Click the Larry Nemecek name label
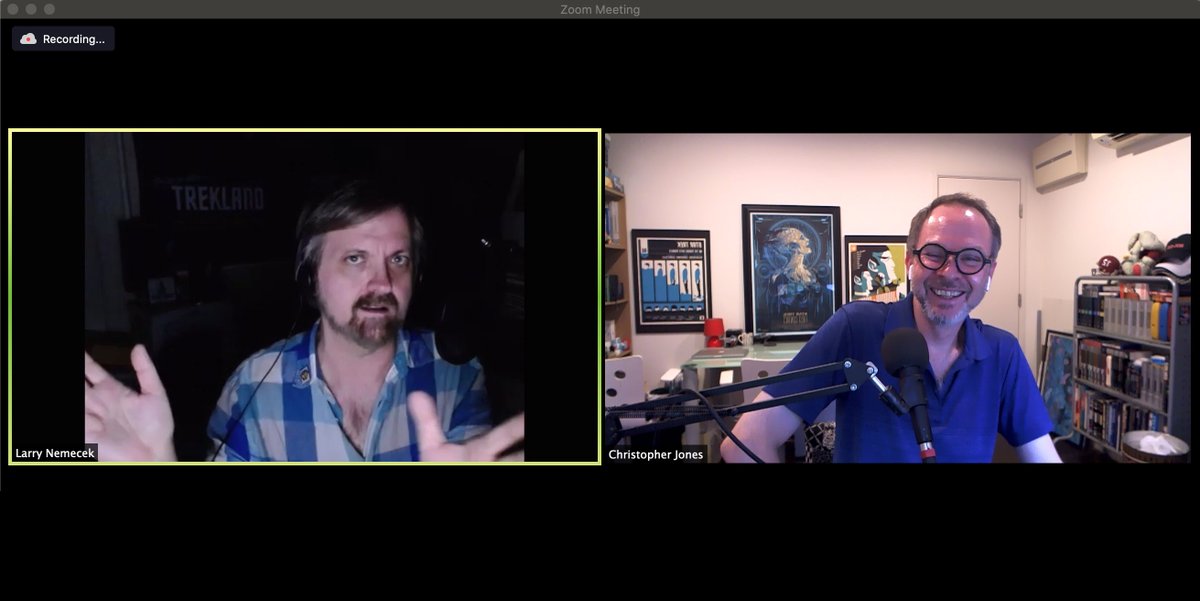Viewport: 1200px width, 601px height. coord(55,454)
